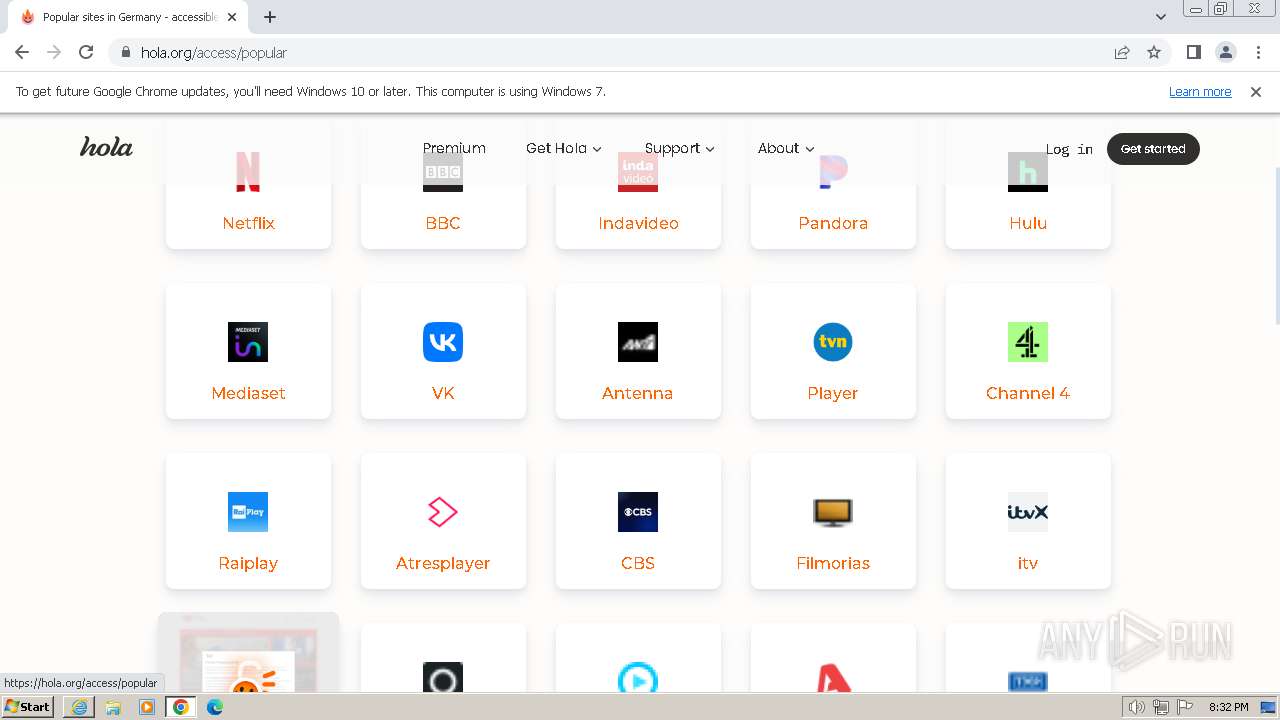The width and height of the screenshot is (1280, 720).
Task: Open the partially visible preview thumbnail
Action: (248, 653)
